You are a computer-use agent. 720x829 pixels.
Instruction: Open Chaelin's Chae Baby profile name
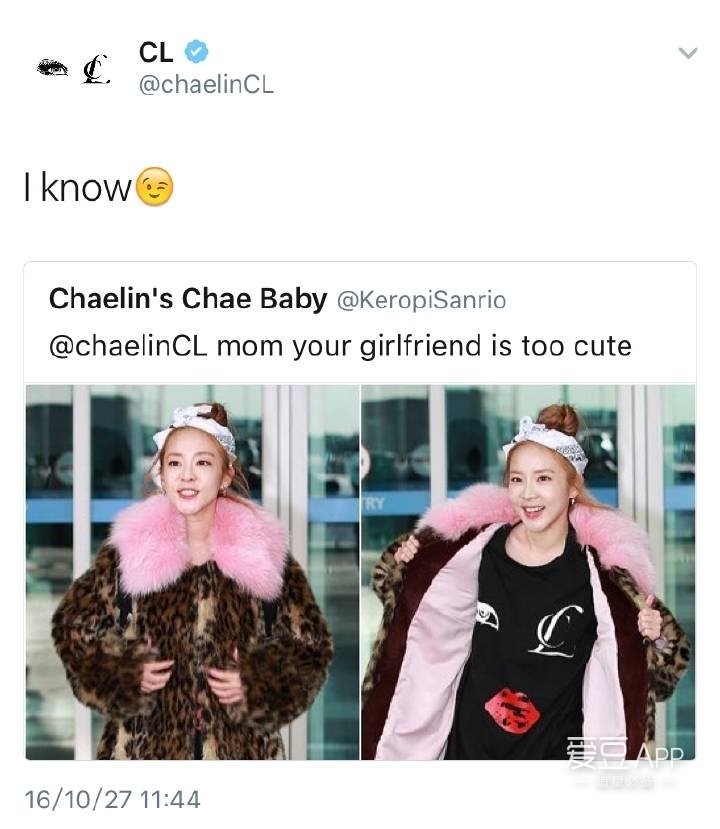(188, 299)
